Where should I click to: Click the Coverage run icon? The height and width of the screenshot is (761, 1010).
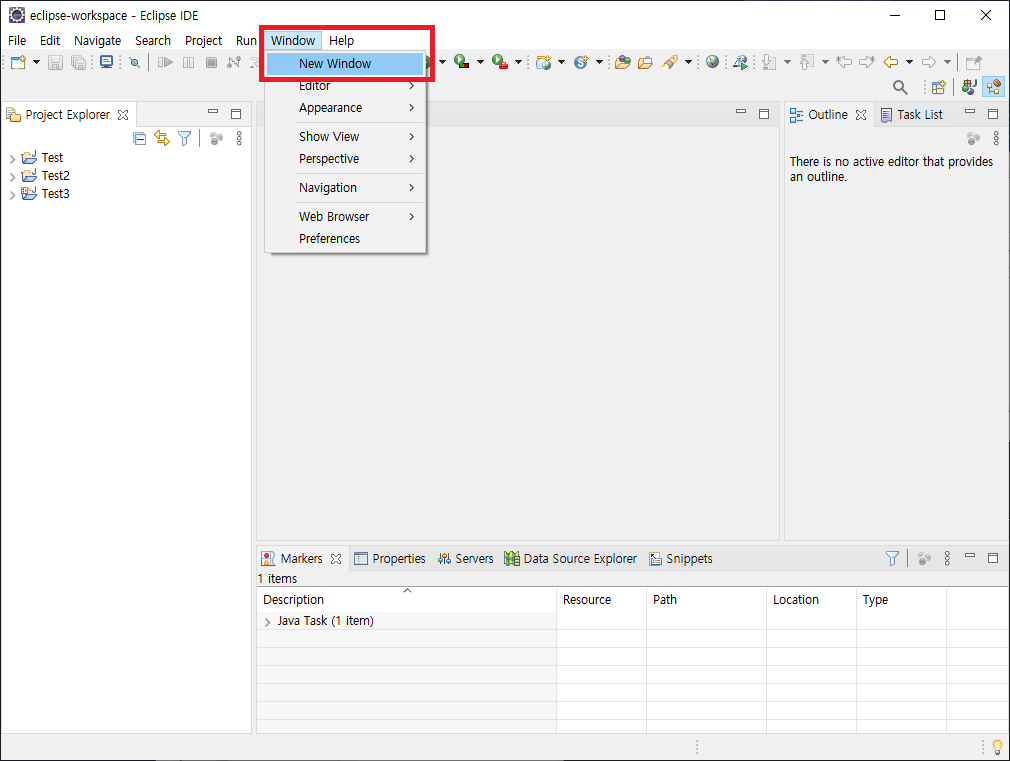click(x=461, y=62)
